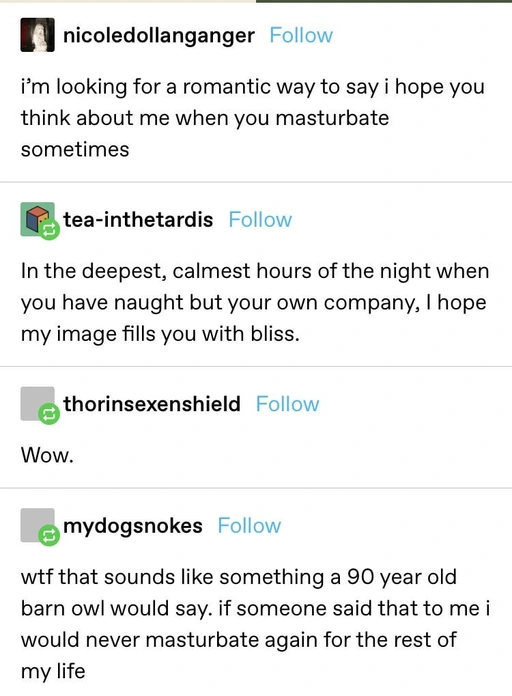Follow nicoledollanganger
The height and width of the screenshot is (696, 512).
tap(301, 36)
